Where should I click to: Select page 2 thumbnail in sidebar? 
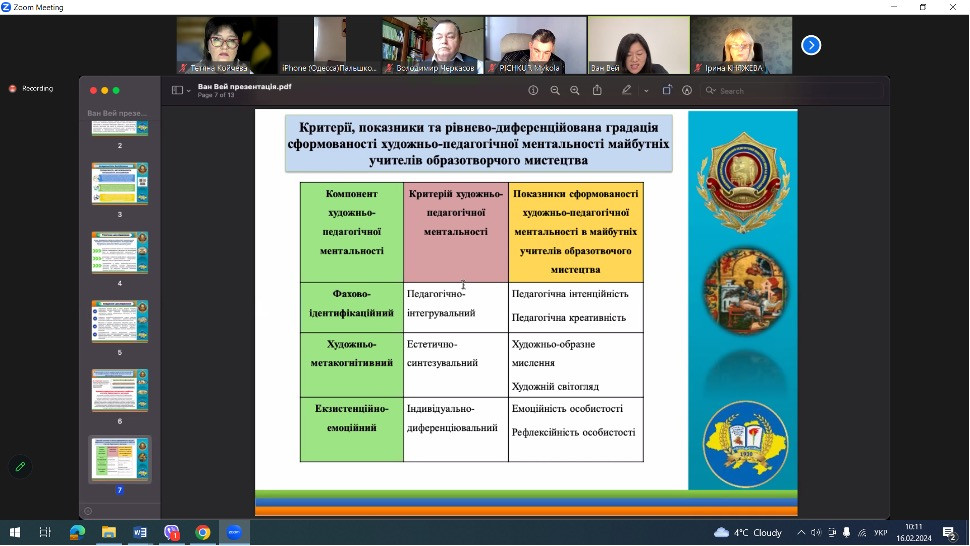[x=119, y=129]
